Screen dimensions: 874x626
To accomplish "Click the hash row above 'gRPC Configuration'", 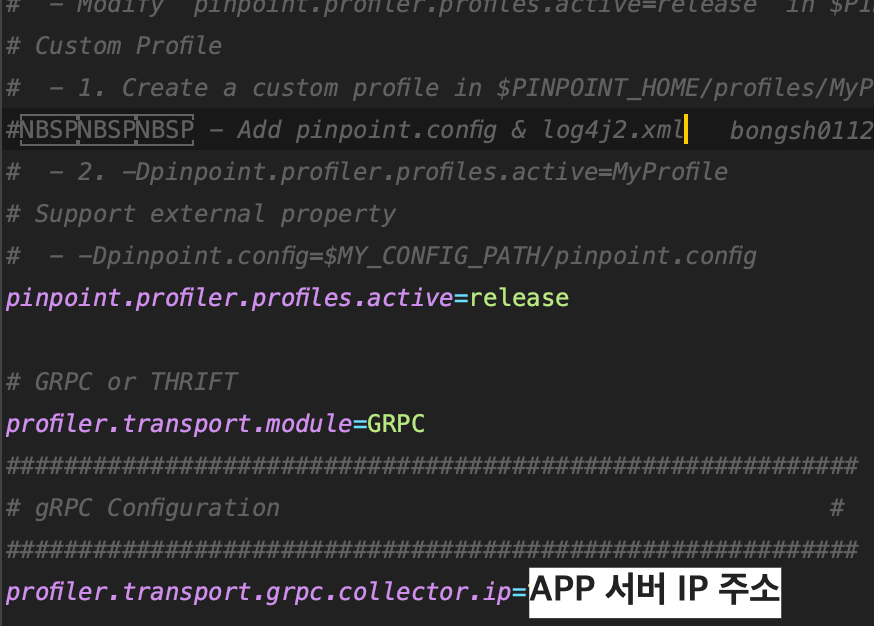I will [x=432, y=466].
